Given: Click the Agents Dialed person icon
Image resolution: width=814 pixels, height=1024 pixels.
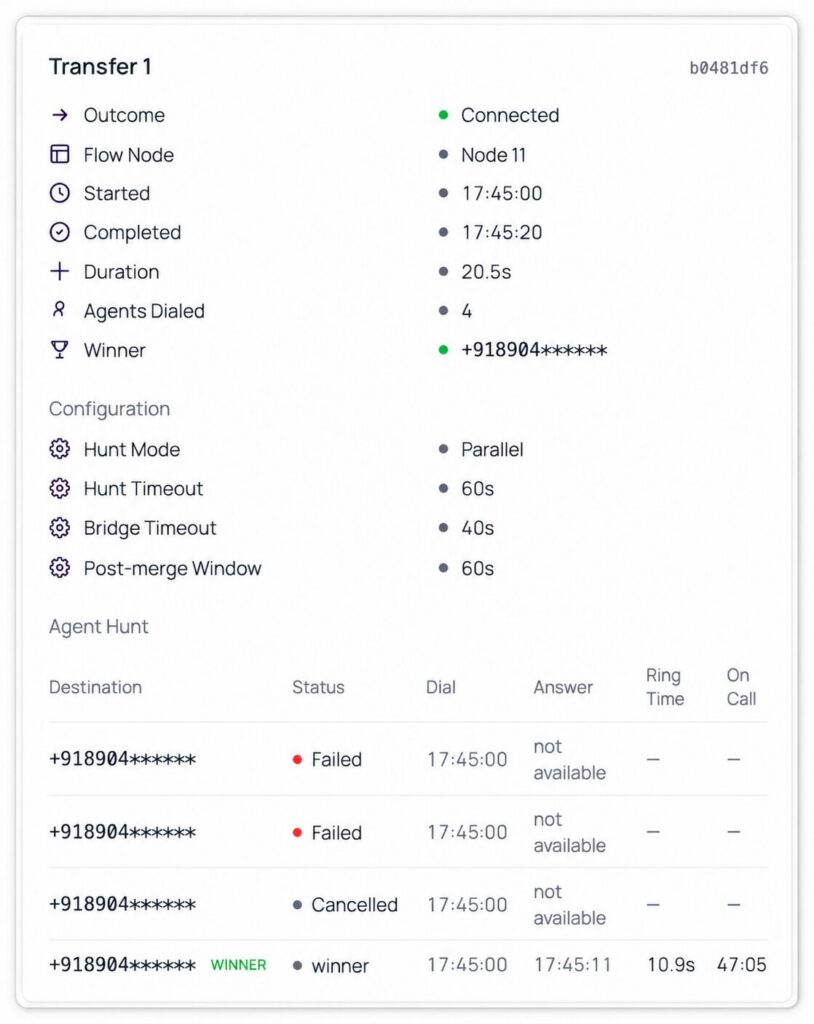Looking at the screenshot, I should pyautogui.click(x=59, y=310).
